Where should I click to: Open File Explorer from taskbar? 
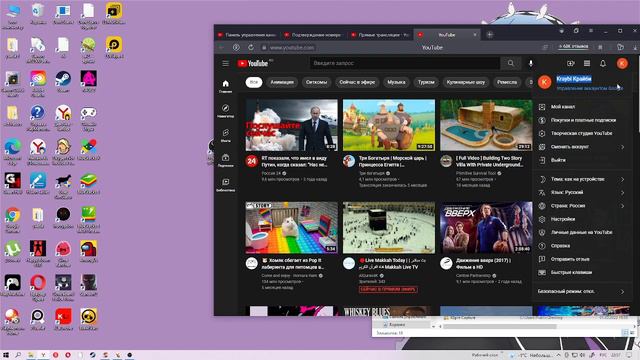pos(31,355)
